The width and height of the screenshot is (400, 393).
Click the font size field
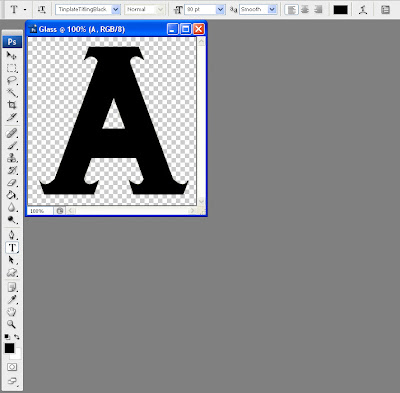pos(201,10)
